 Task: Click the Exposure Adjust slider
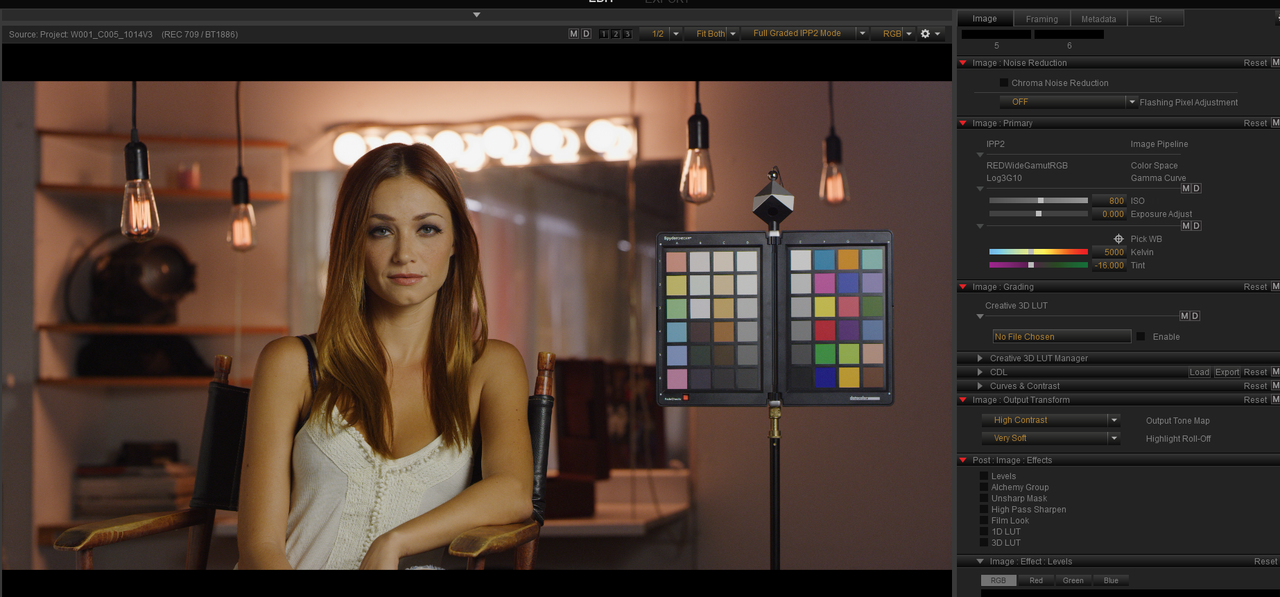(x=1038, y=214)
